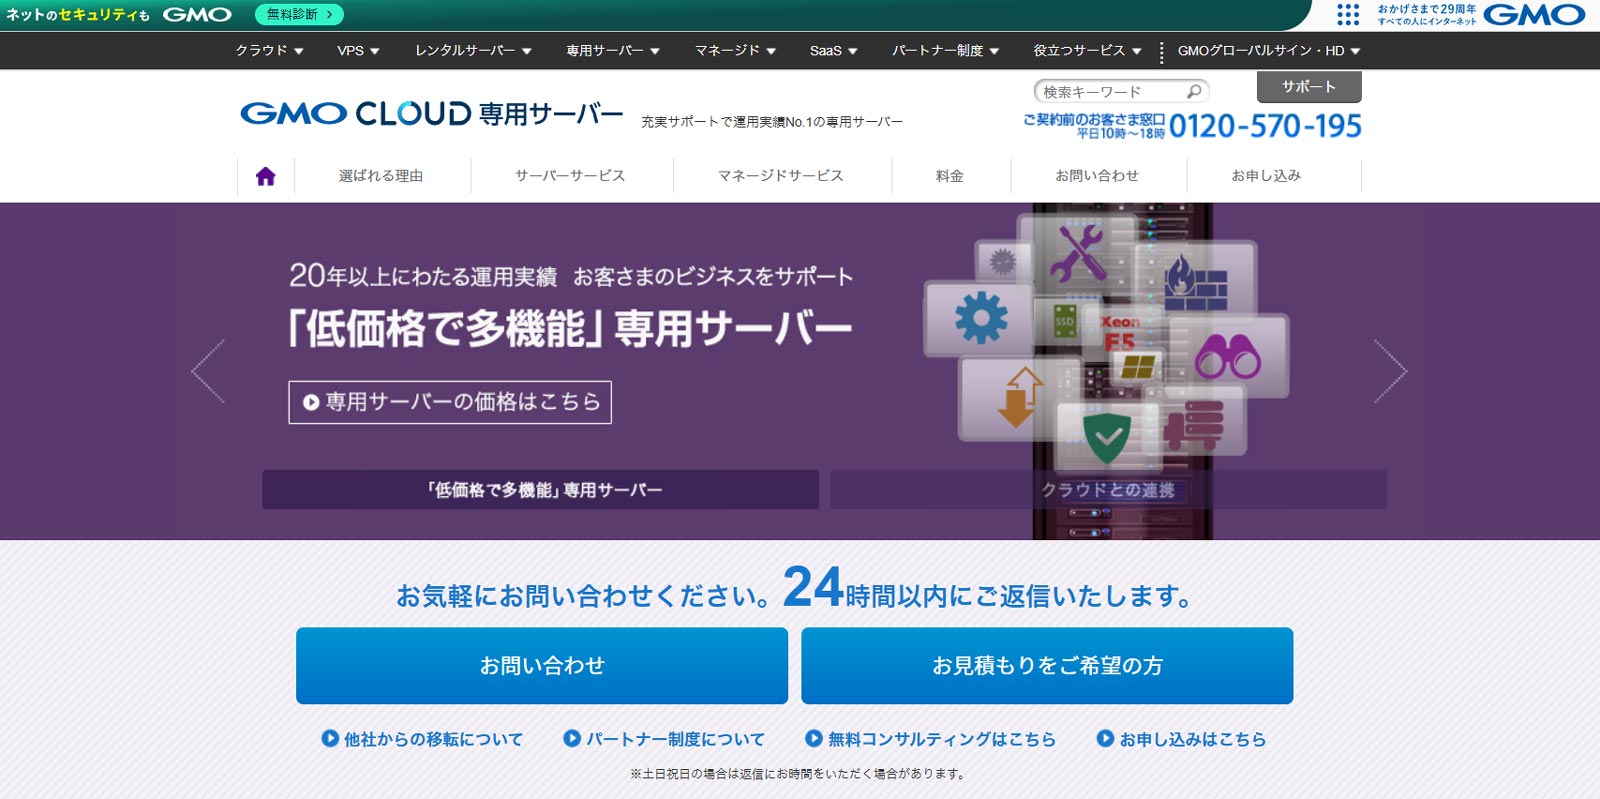The height and width of the screenshot is (799, 1600).
Task: Click the wrench and screwdriver icon
Action: point(1077,252)
